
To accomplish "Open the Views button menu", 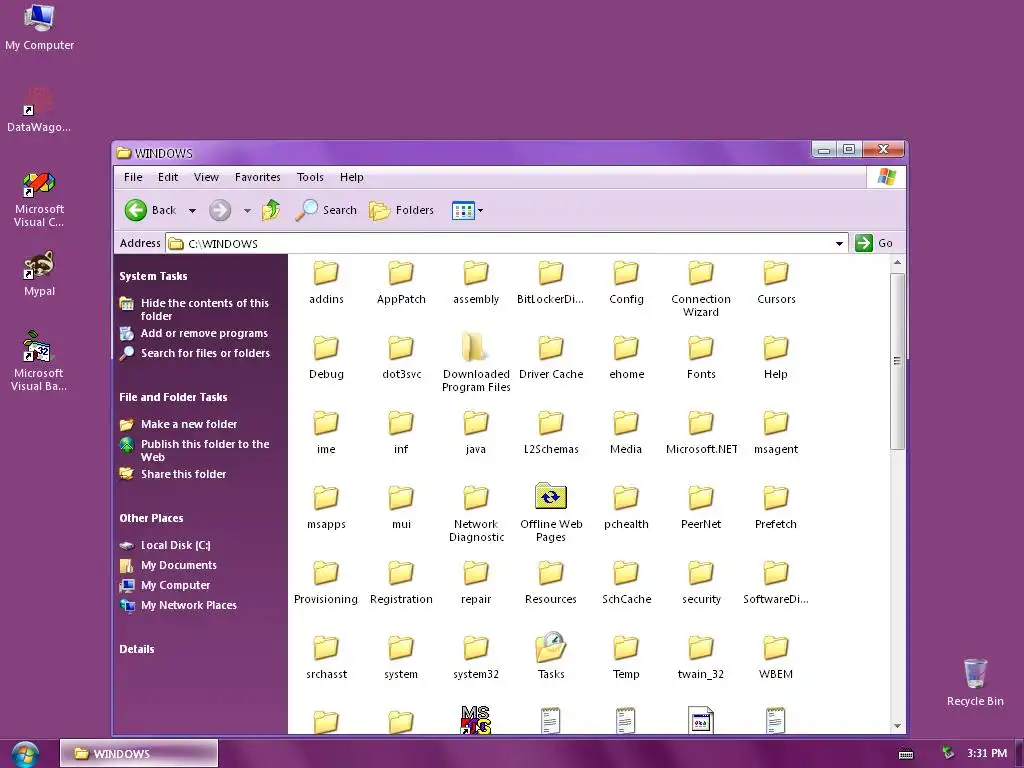I will point(468,210).
